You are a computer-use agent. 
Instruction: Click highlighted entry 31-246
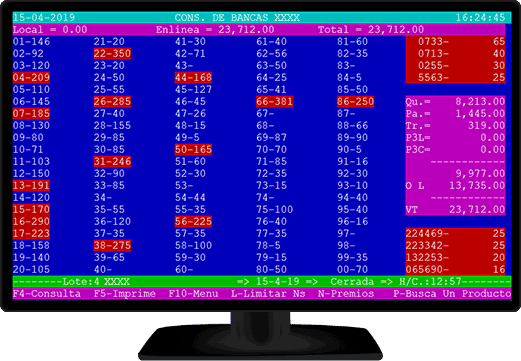point(112,162)
